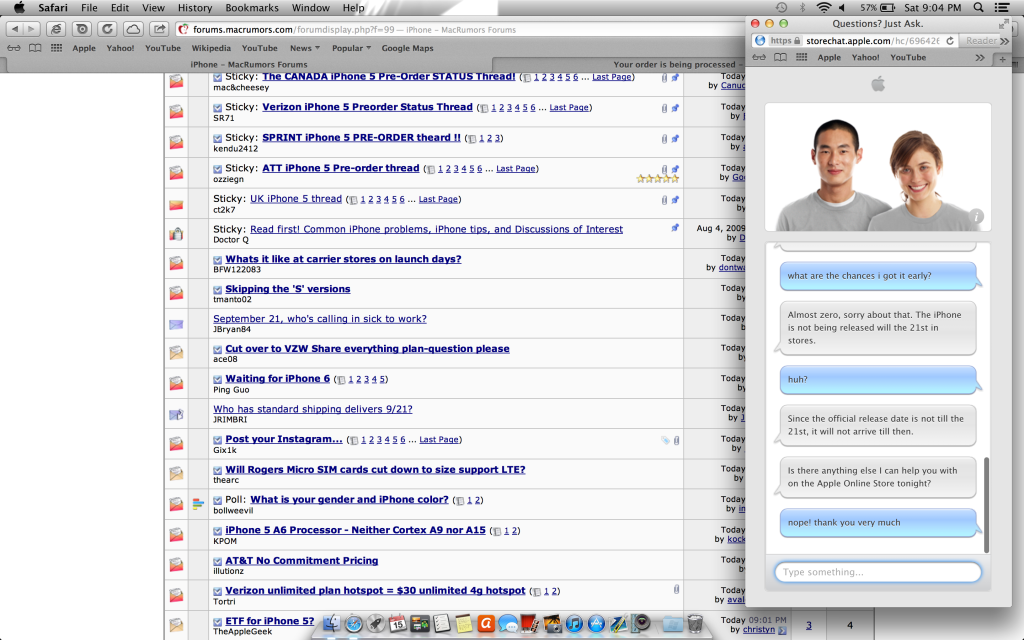
Task: Show overflow toolbar items next to Reader
Action: tap(1004, 40)
